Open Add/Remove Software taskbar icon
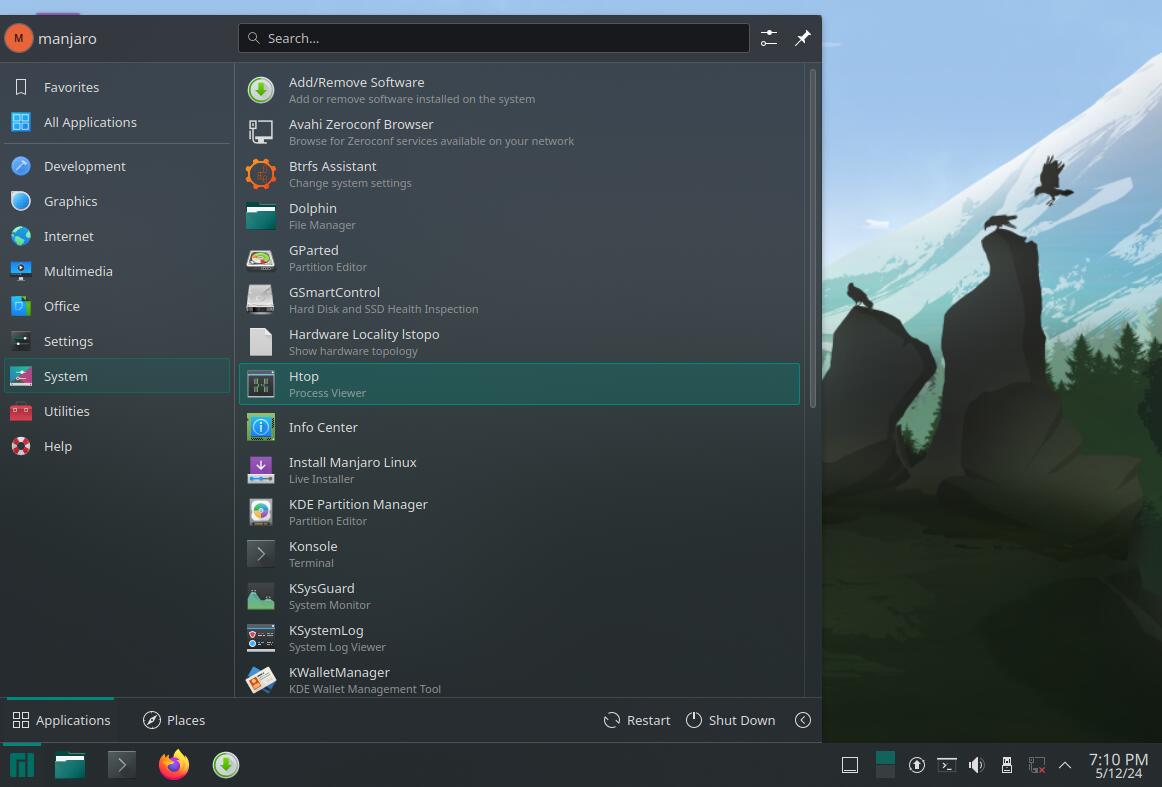This screenshot has width=1162, height=787. 226,765
